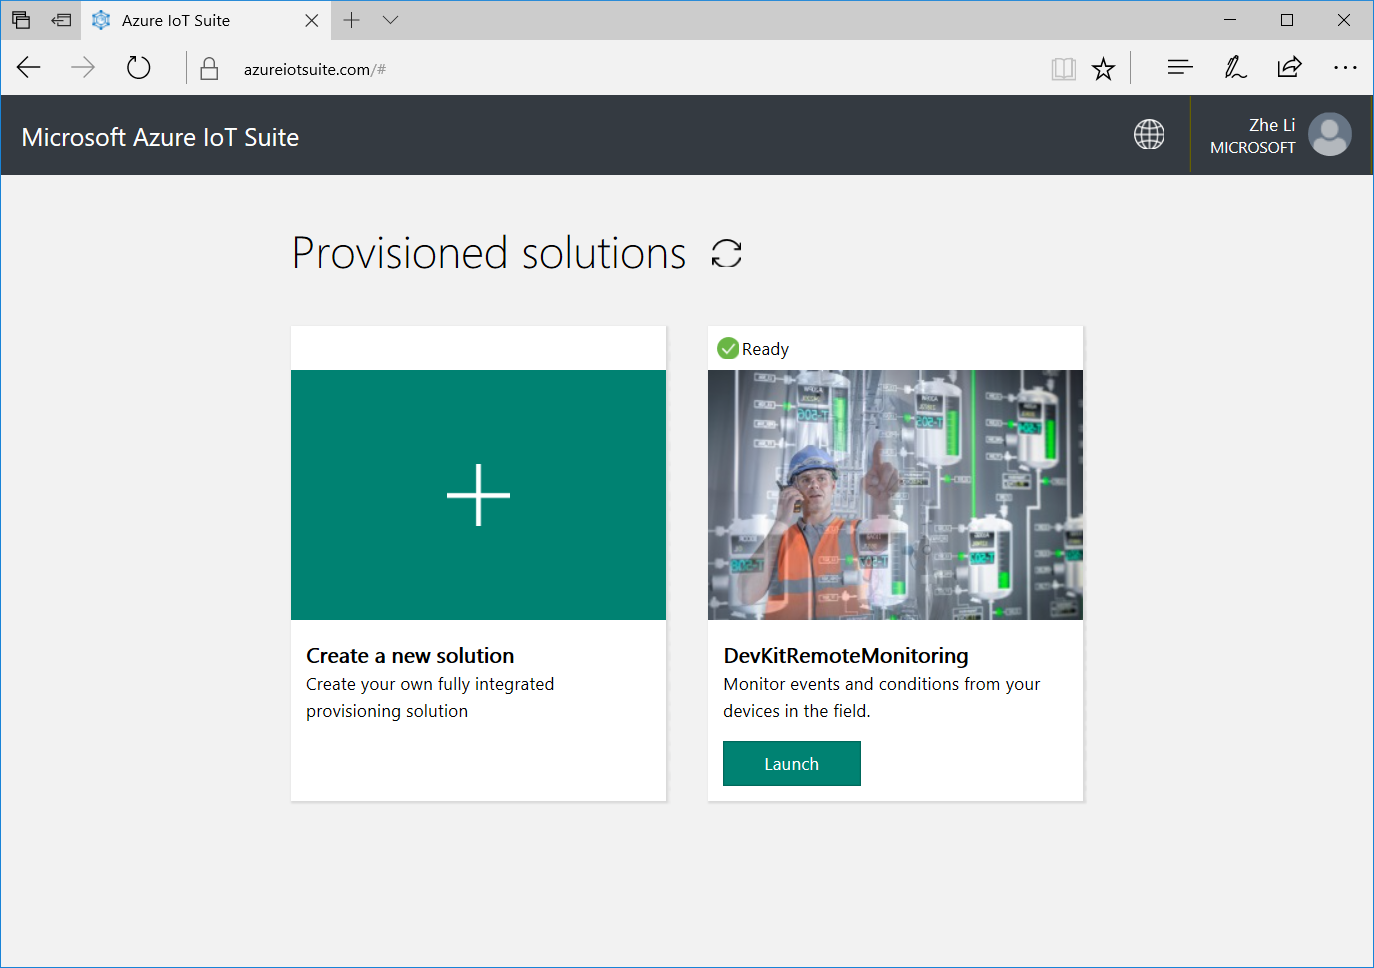Viewport: 1374px width, 968px height.
Task: Click the Ready status text
Action: (765, 349)
